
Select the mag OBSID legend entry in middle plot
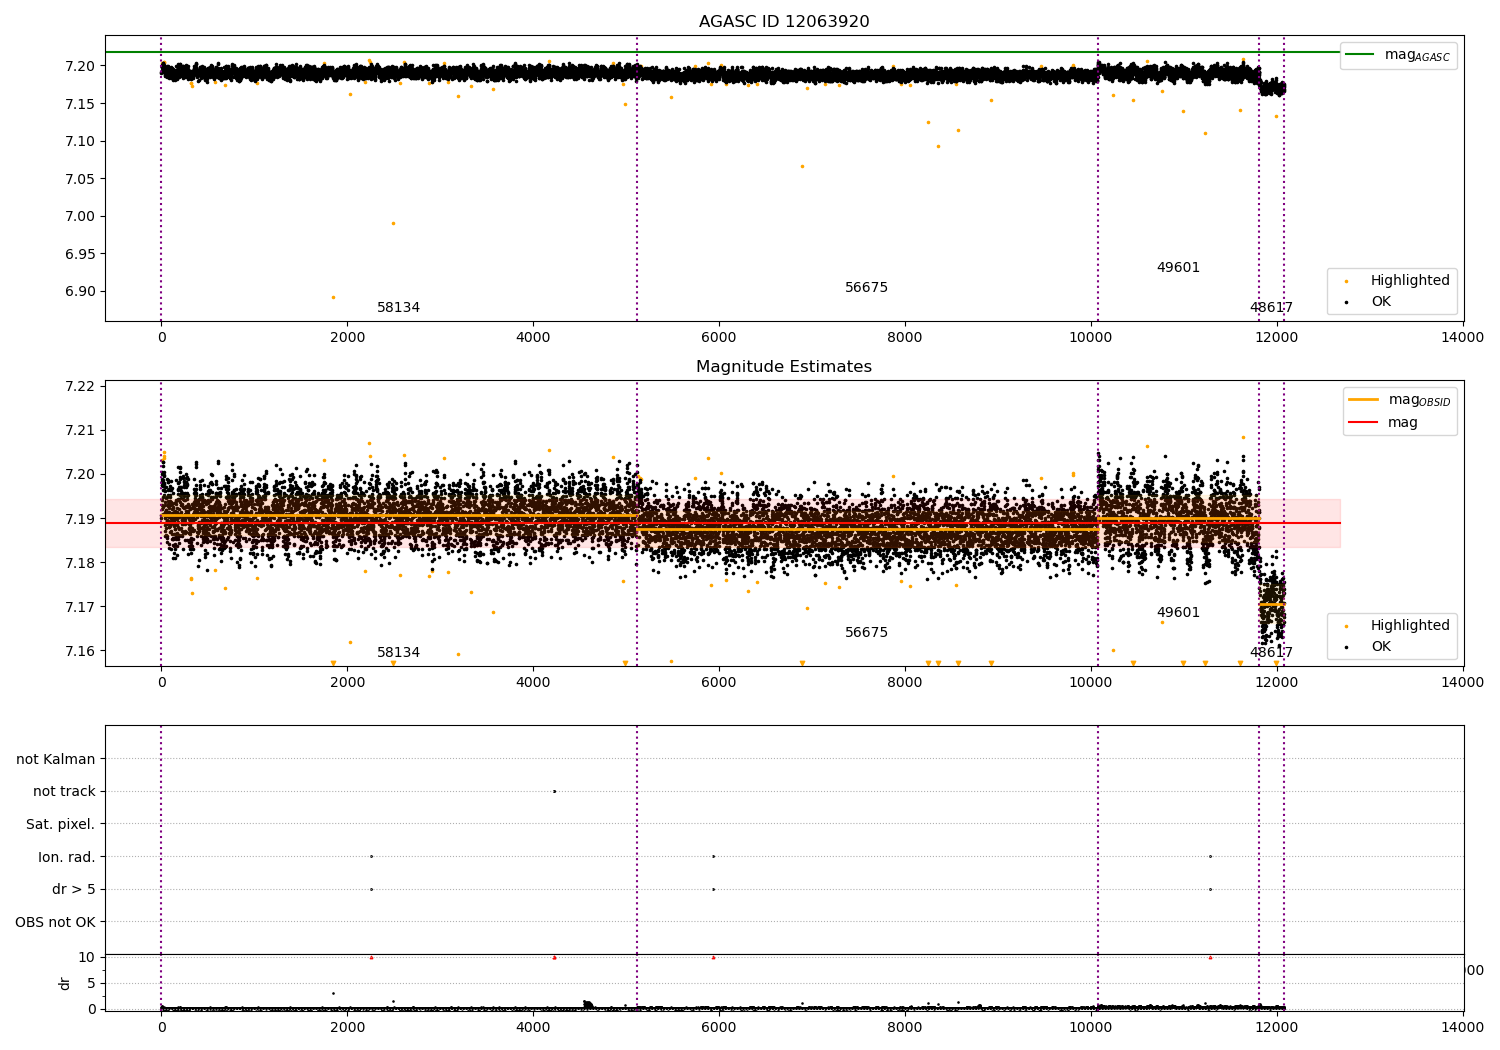tap(1399, 400)
